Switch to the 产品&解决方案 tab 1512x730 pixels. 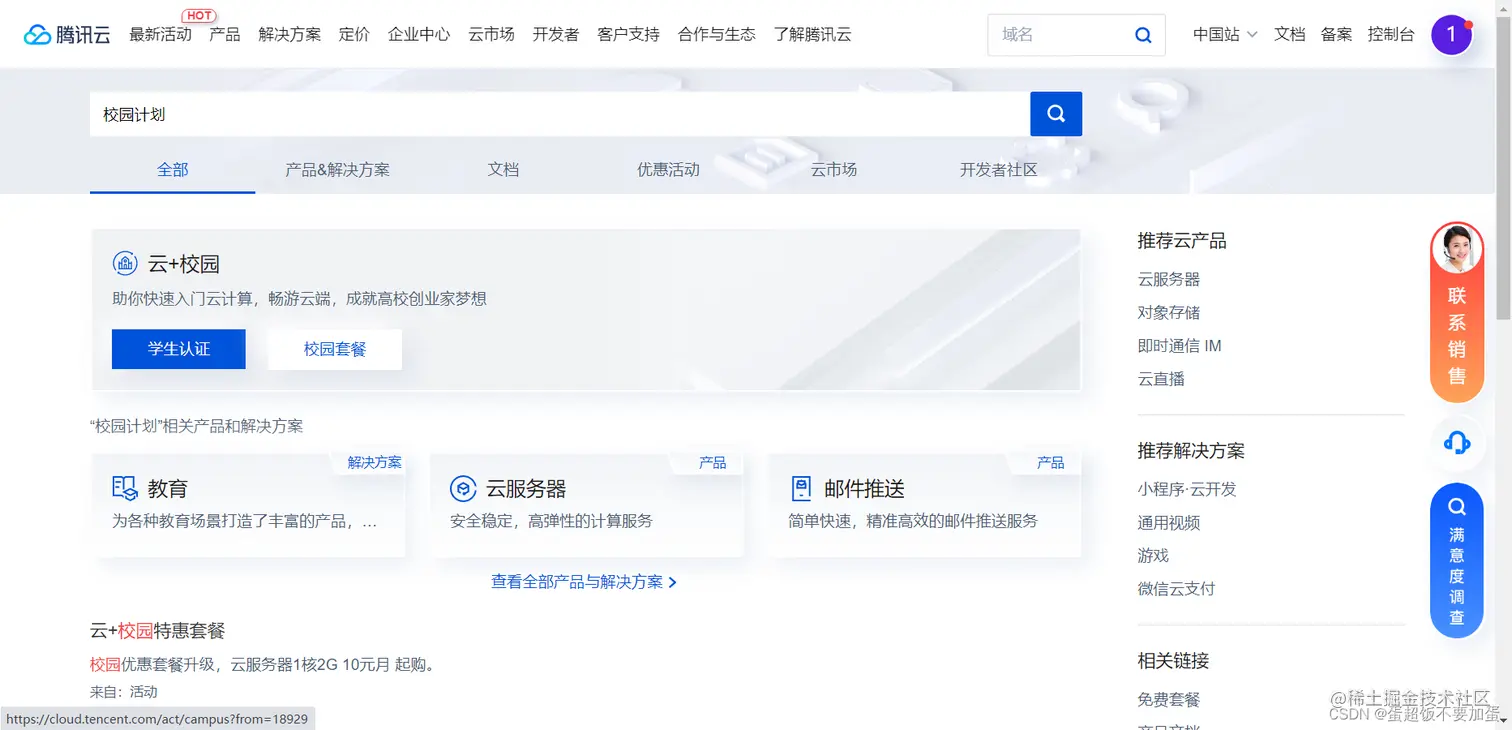coord(338,169)
